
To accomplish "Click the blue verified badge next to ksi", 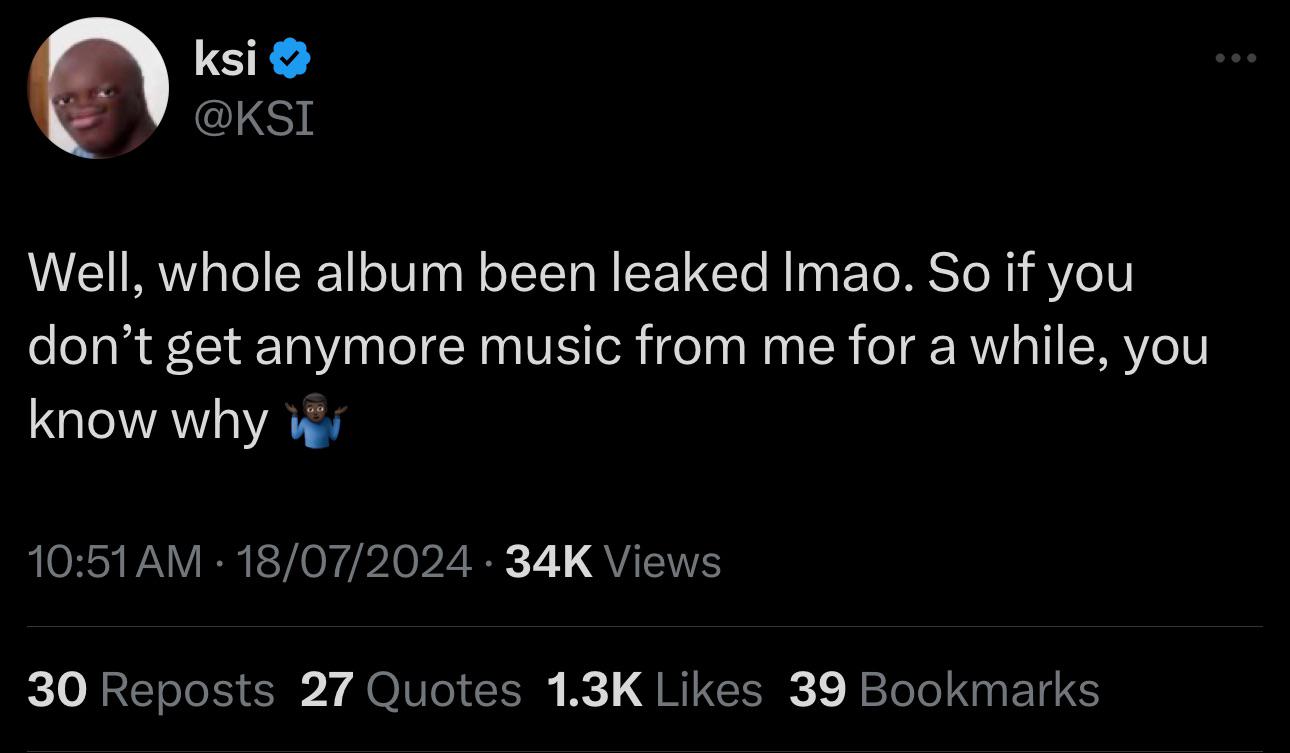I will click(x=291, y=57).
